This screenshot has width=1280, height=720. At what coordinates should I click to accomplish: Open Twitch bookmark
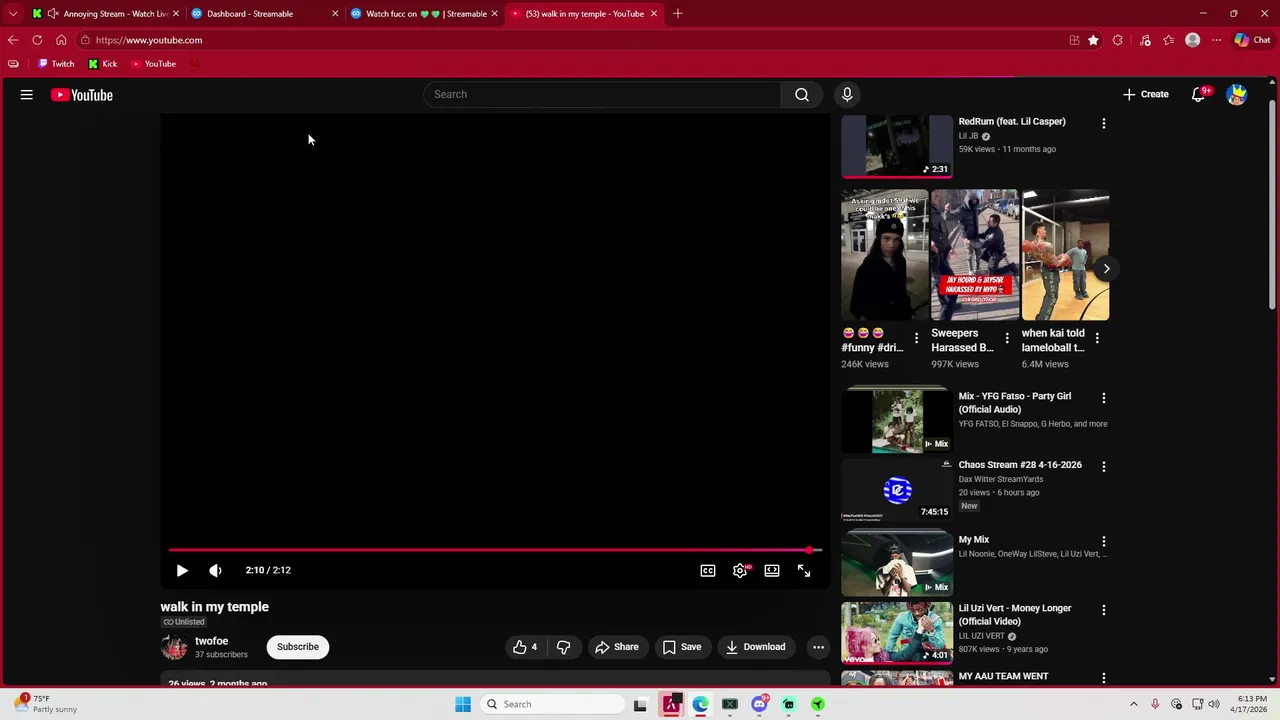tap(56, 64)
